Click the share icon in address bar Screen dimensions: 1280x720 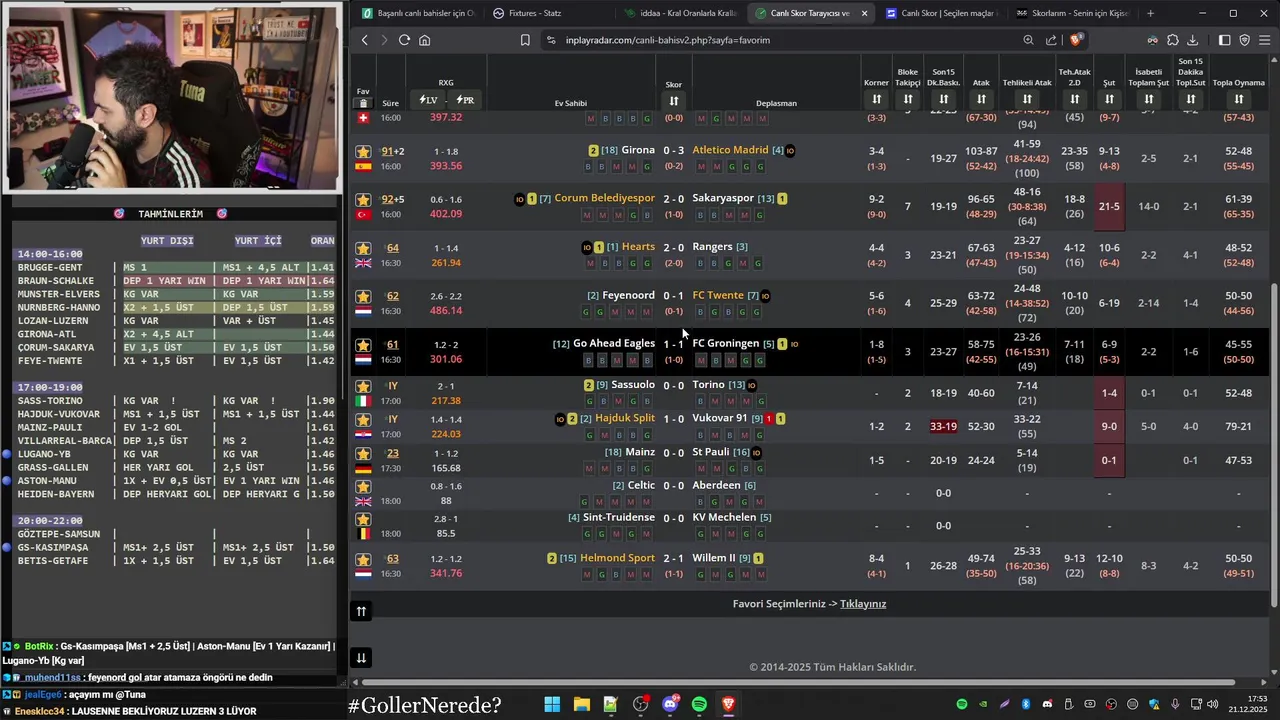[x=1051, y=40]
